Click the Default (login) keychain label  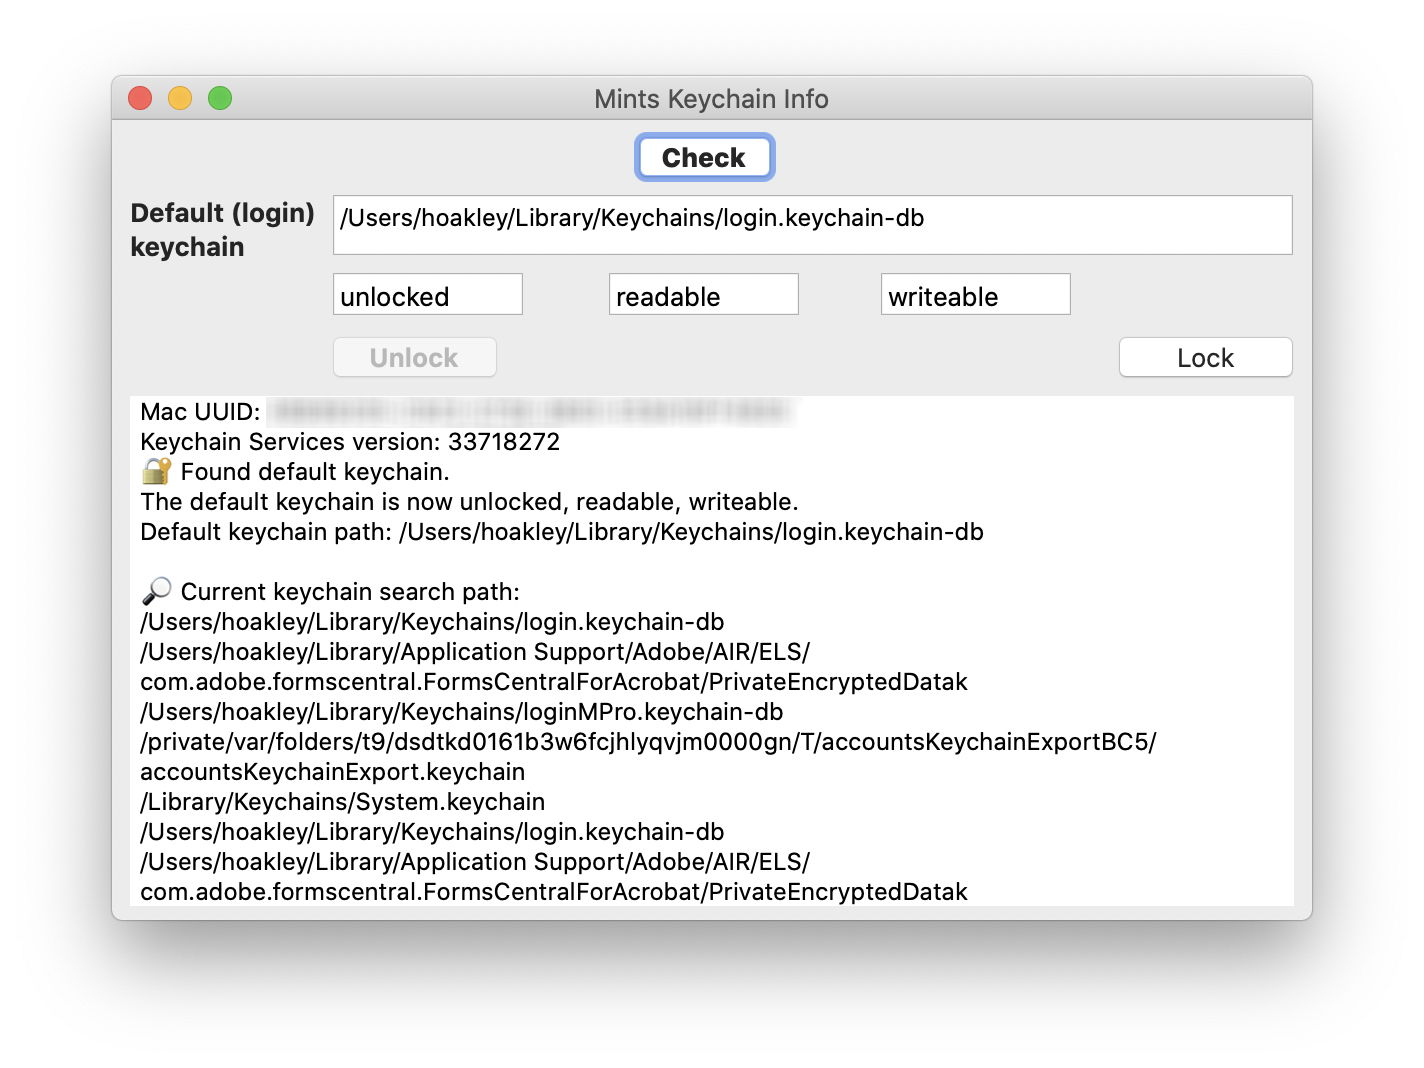coord(222,230)
